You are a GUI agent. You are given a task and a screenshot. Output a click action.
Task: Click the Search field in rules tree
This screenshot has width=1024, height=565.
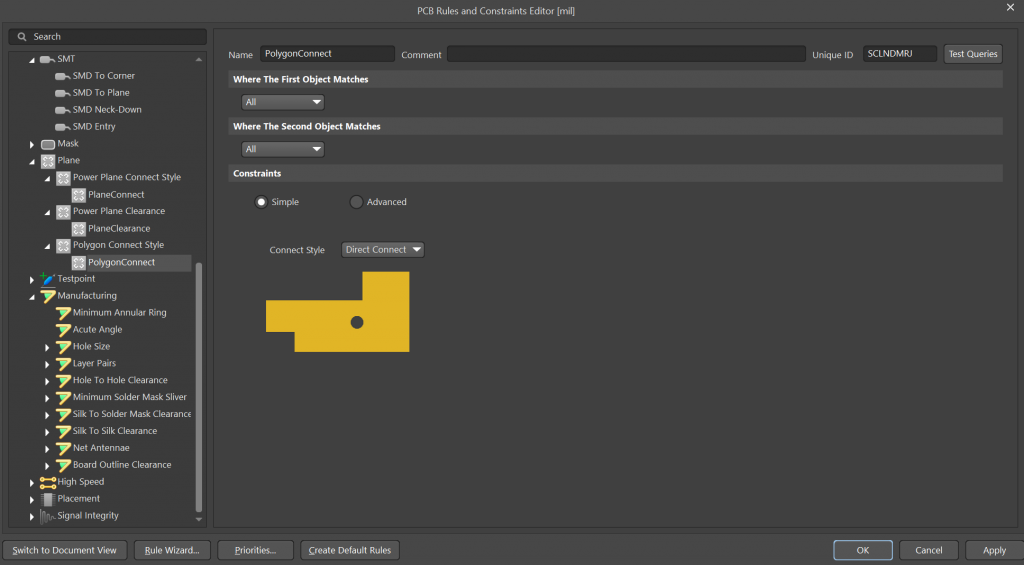[108, 37]
